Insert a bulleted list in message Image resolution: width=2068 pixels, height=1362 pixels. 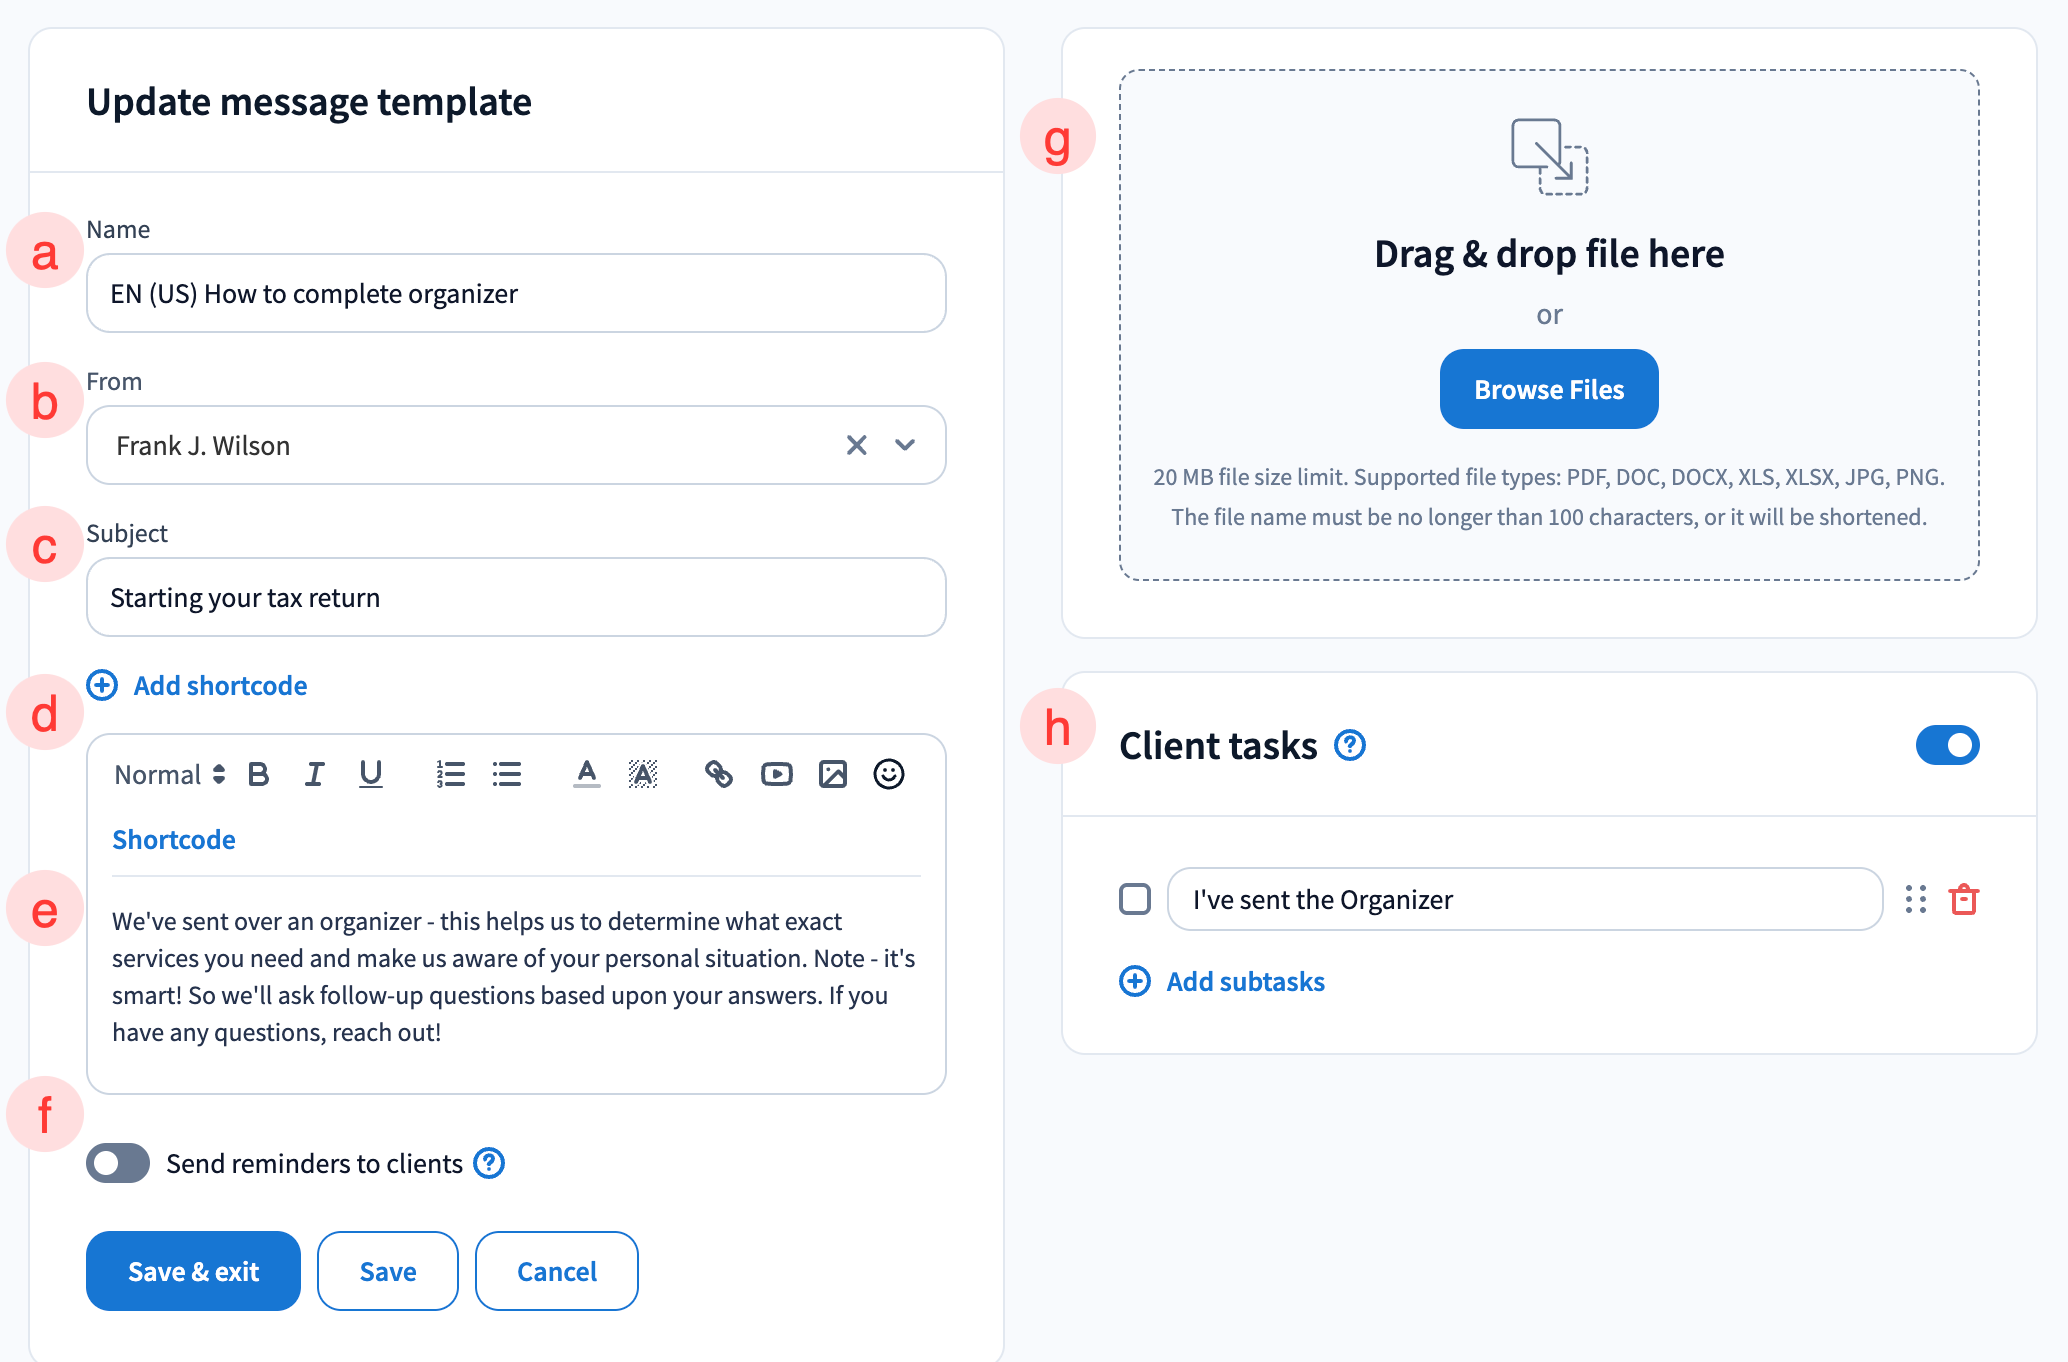click(x=507, y=774)
